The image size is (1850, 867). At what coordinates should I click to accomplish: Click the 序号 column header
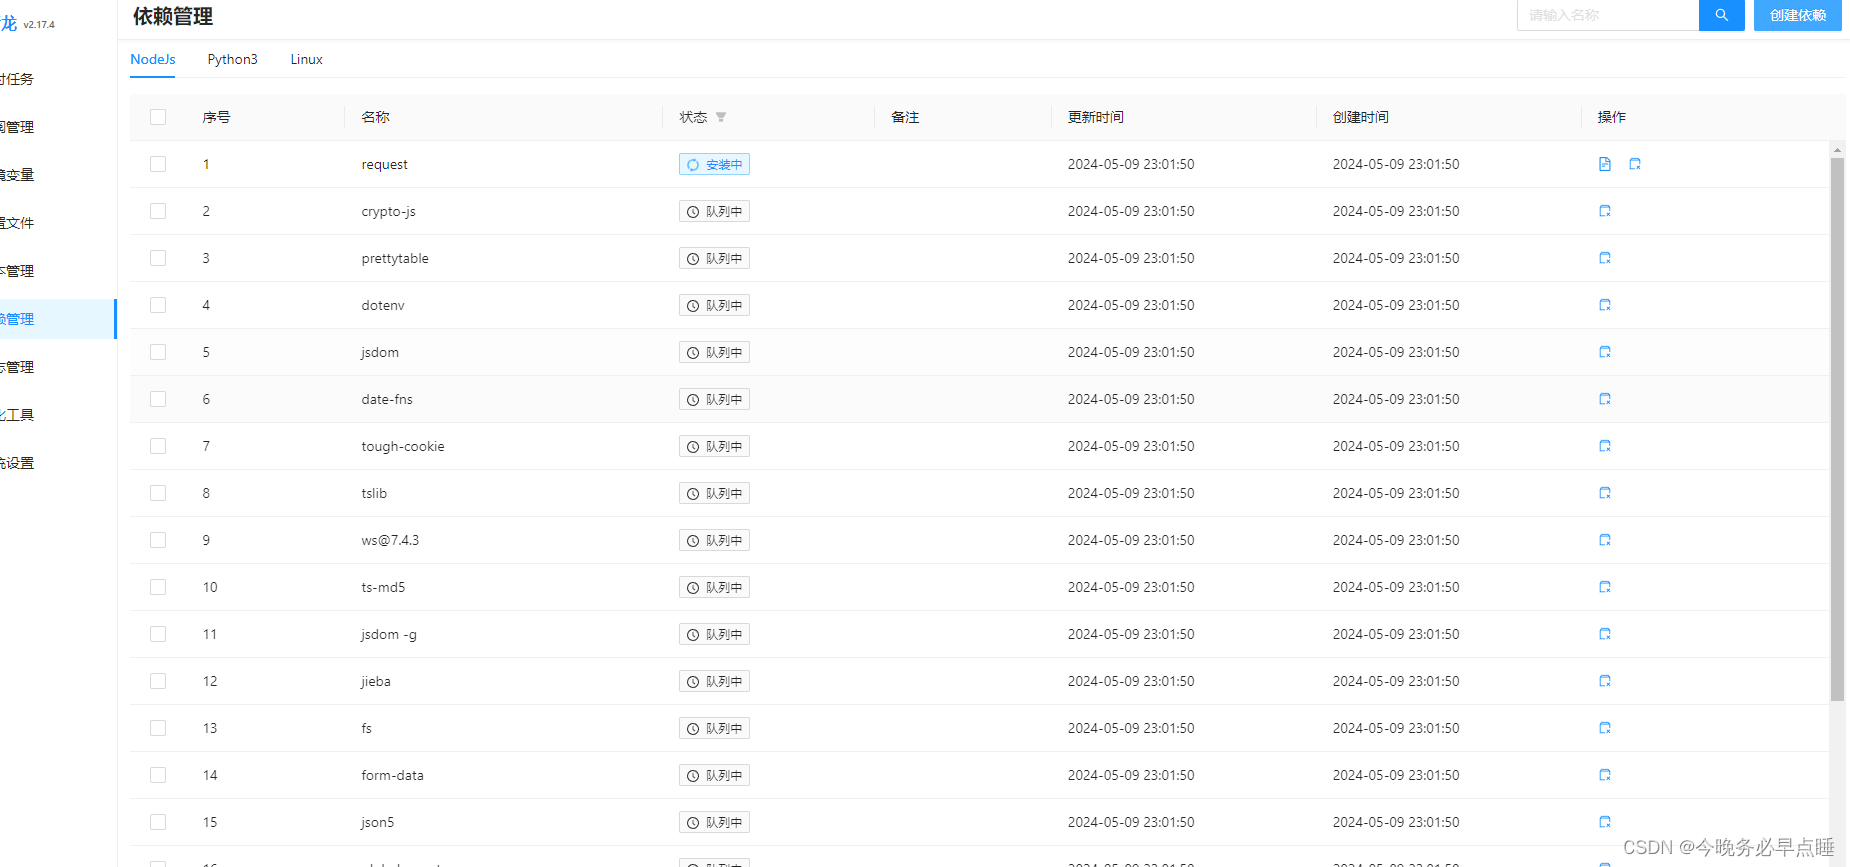(216, 117)
